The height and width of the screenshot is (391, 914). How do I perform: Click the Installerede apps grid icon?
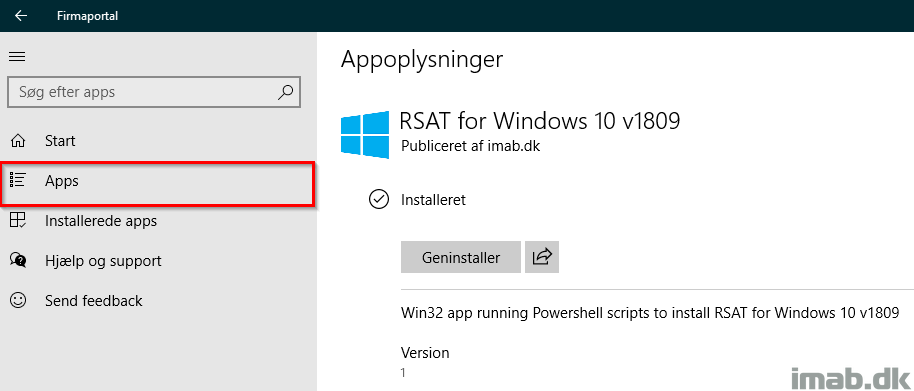(18, 220)
